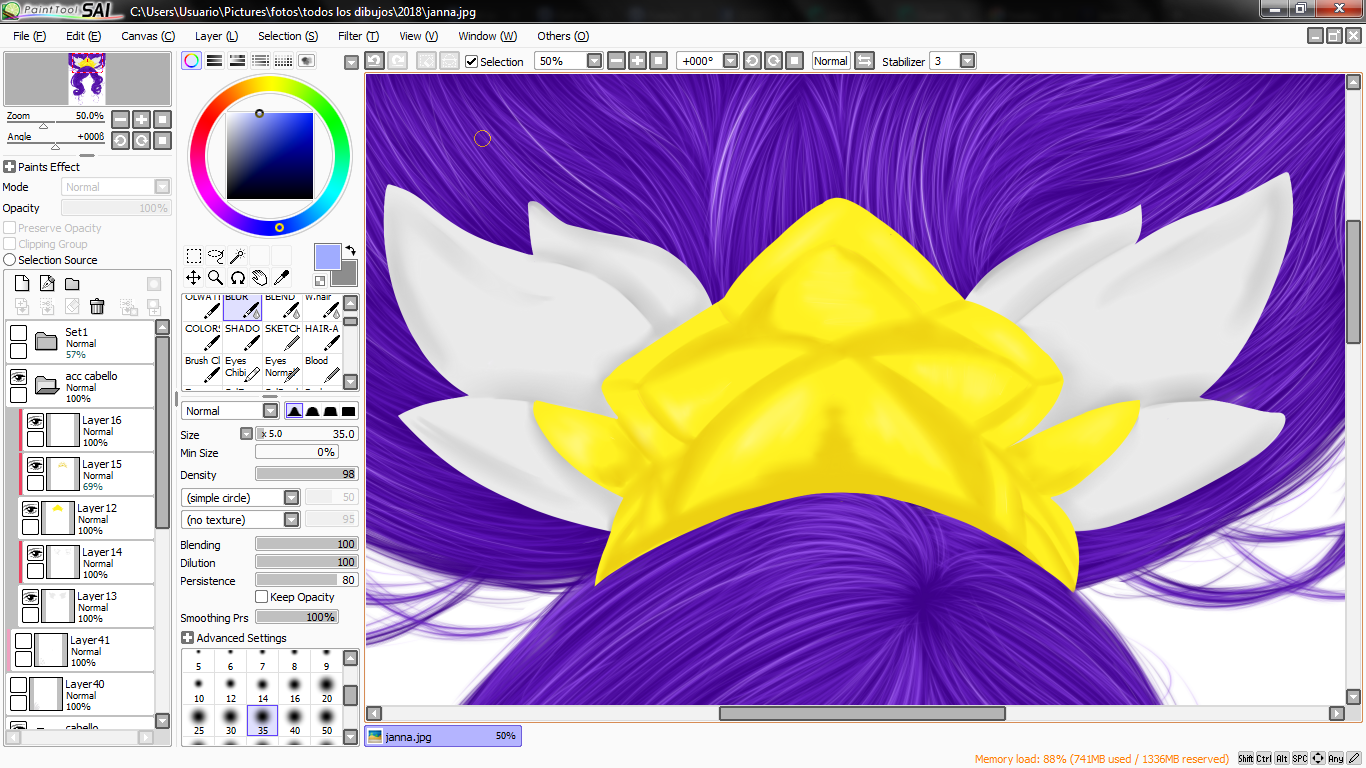Open the no texture brush dropdown
This screenshot has height=768, width=1366.
click(291, 520)
